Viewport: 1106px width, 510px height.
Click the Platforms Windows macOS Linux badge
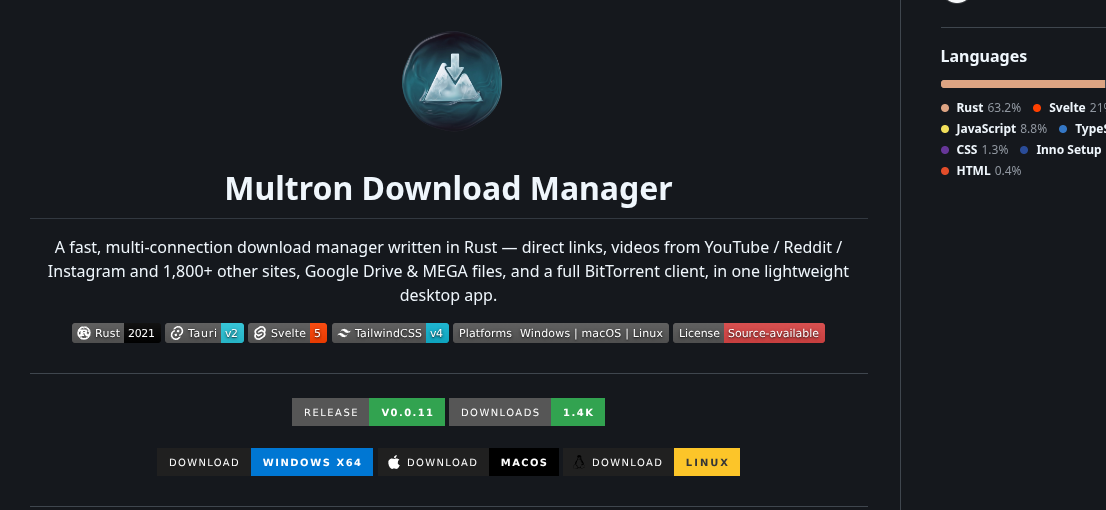click(x=561, y=333)
